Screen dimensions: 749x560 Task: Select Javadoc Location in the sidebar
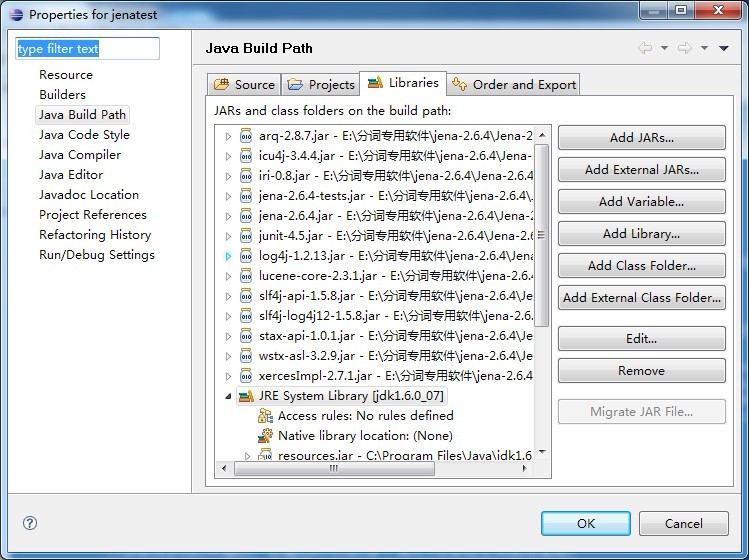(89, 195)
